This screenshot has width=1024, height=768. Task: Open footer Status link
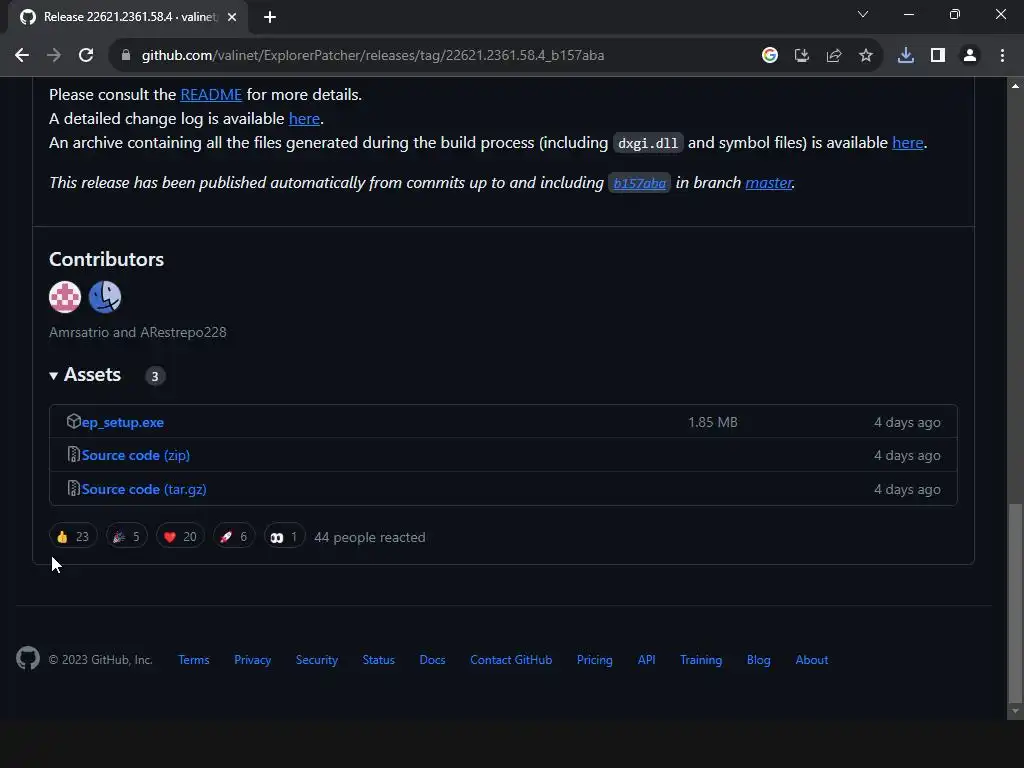point(379,660)
